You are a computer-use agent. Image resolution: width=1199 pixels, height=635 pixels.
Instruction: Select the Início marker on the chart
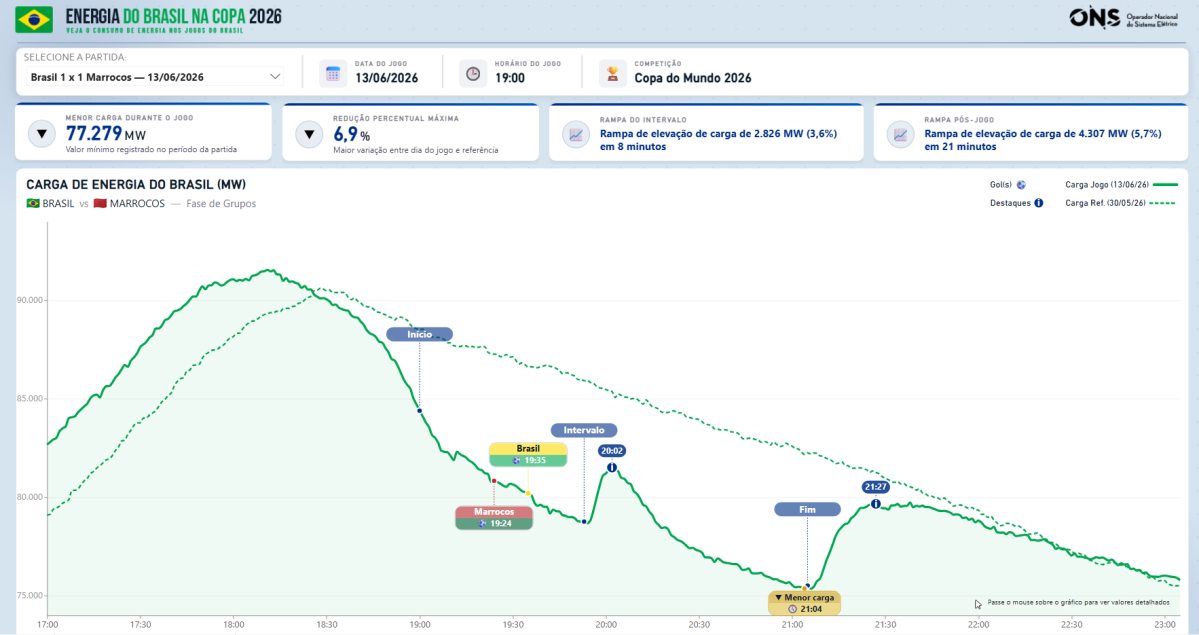(419, 334)
